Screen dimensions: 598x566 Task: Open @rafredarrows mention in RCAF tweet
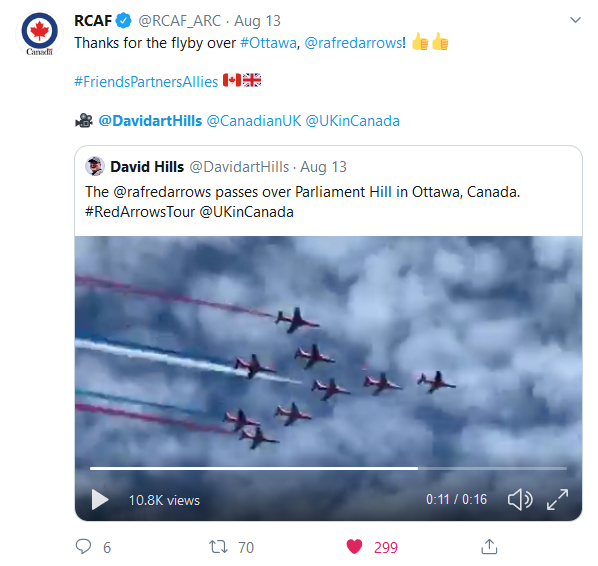pos(353,43)
